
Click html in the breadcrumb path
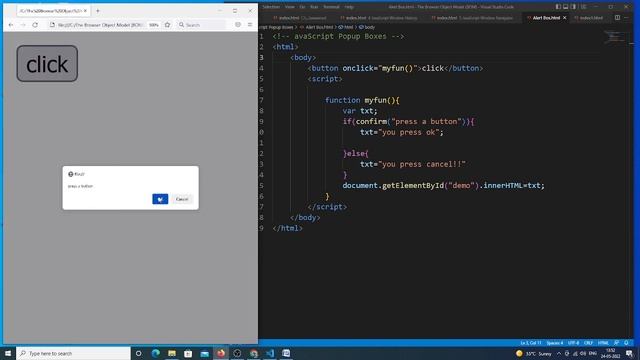[x=346, y=27]
